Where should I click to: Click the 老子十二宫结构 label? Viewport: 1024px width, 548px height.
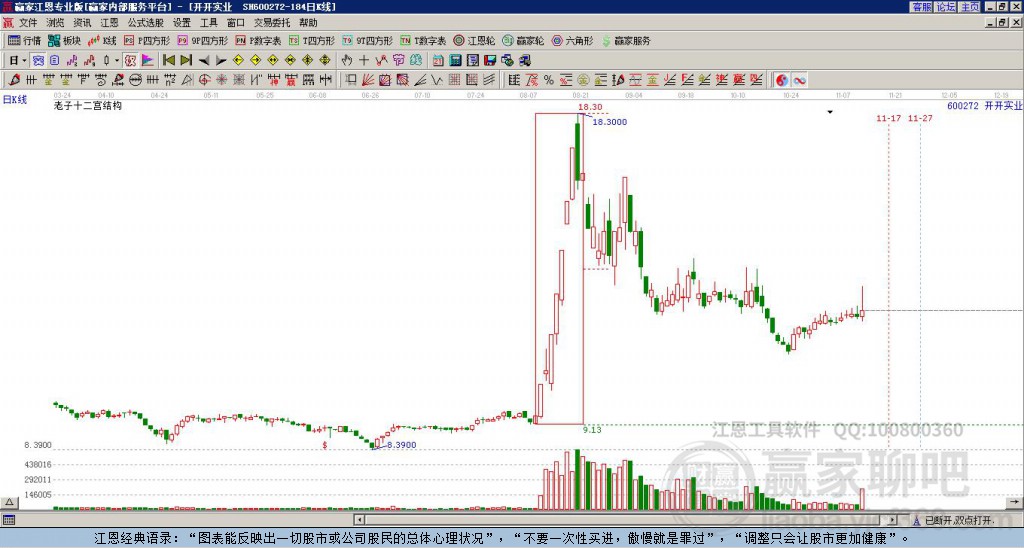[x=88, y=105]
